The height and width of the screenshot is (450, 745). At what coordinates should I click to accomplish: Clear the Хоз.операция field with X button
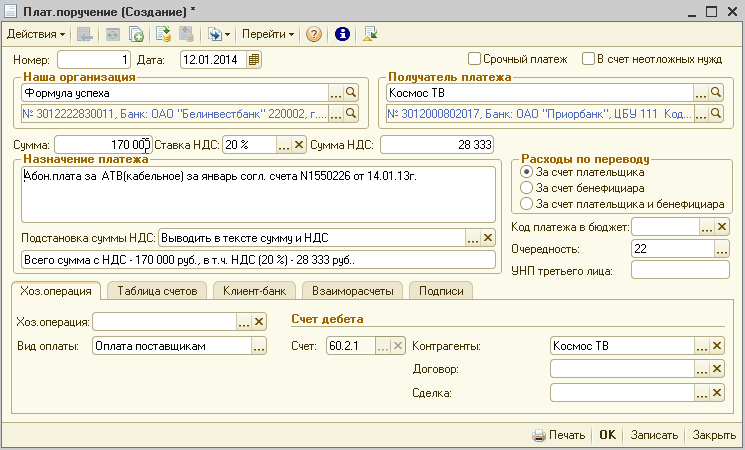click(258, 322)
